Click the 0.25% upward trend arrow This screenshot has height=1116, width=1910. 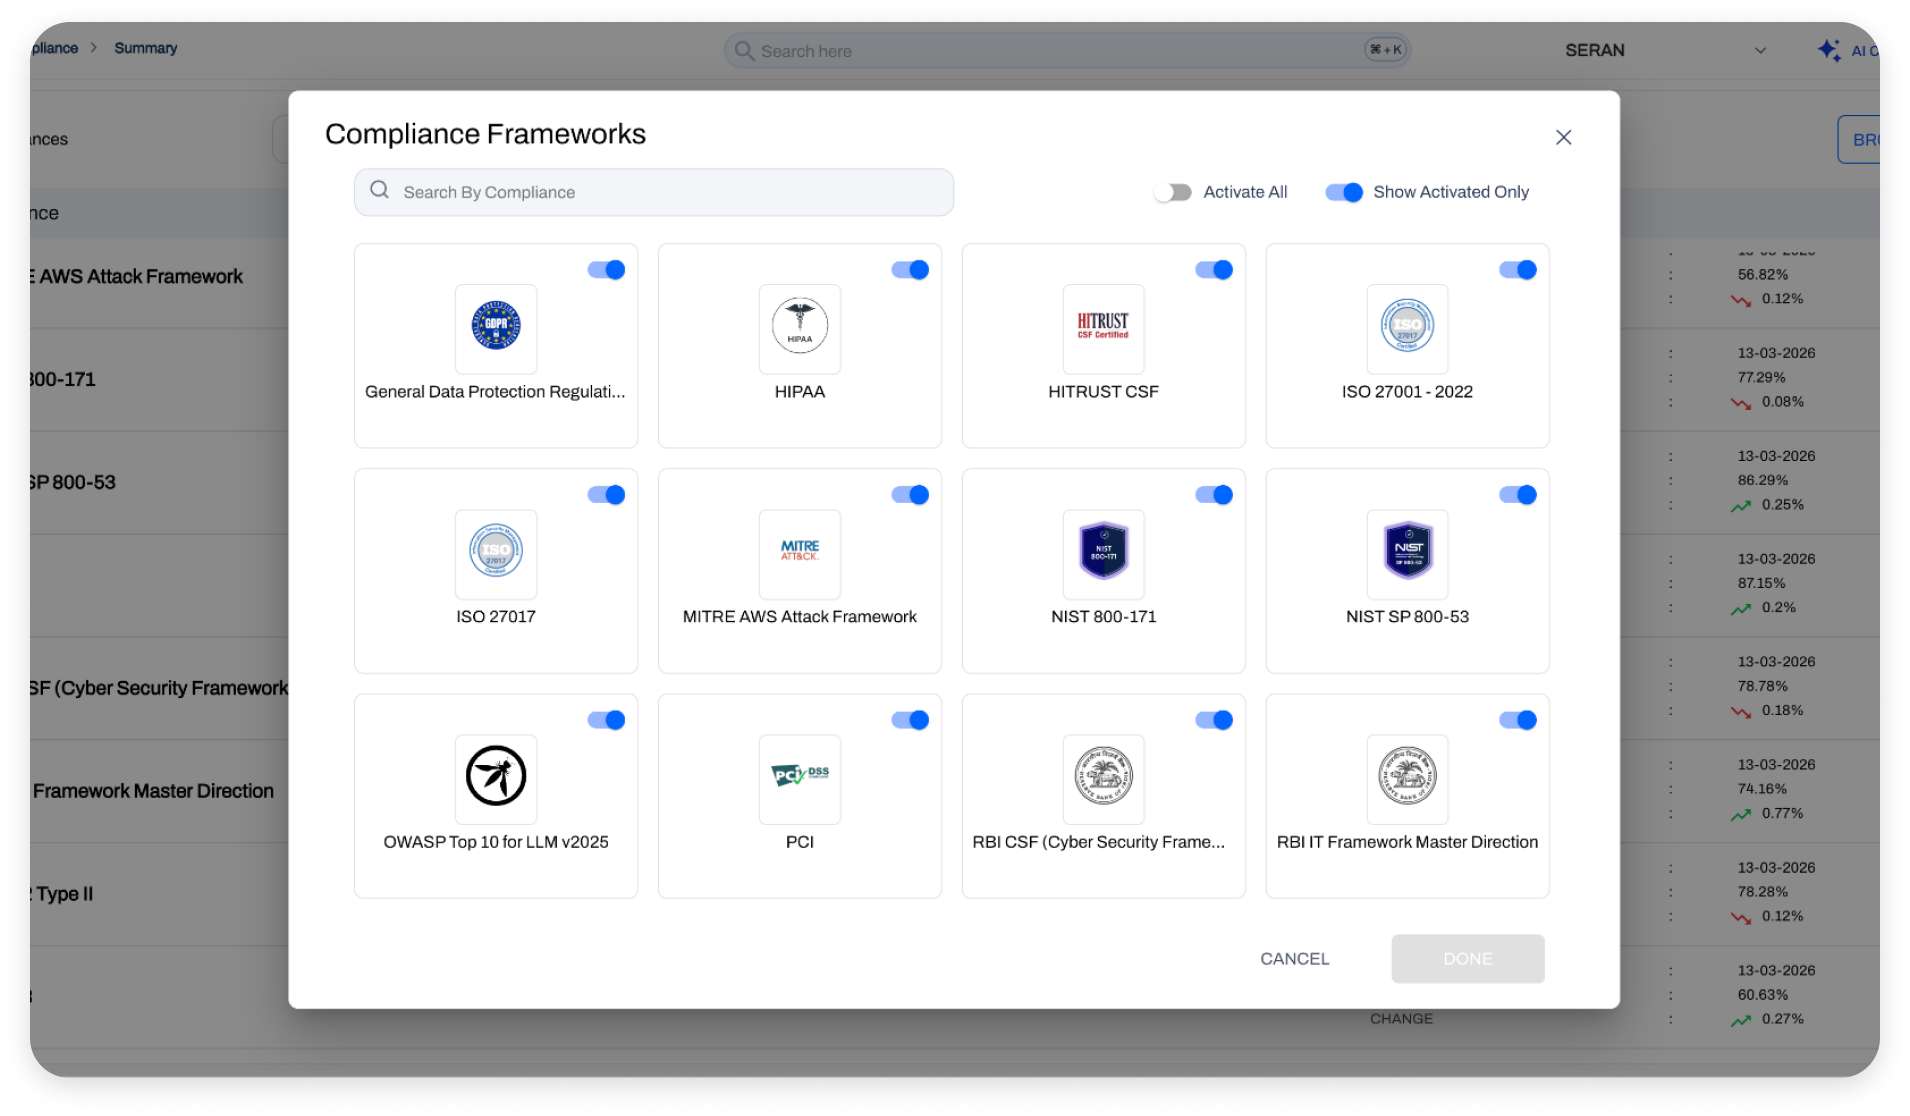[1741, 506]
